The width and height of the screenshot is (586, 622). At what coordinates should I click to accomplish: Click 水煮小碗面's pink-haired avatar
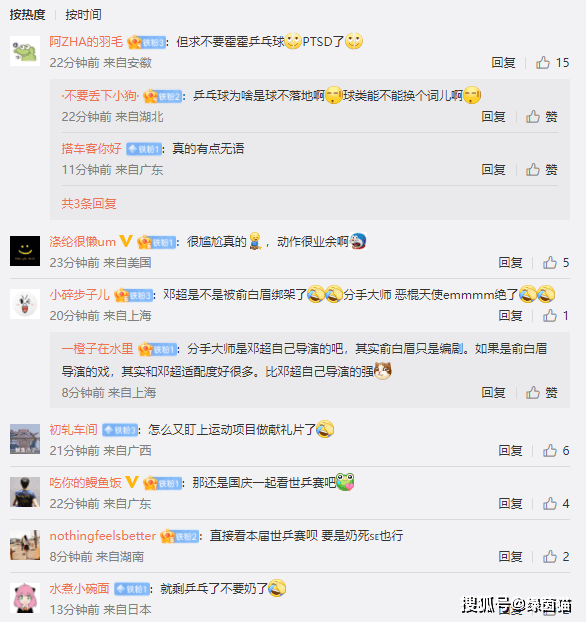pyautogui.click(x=25, y=598)
